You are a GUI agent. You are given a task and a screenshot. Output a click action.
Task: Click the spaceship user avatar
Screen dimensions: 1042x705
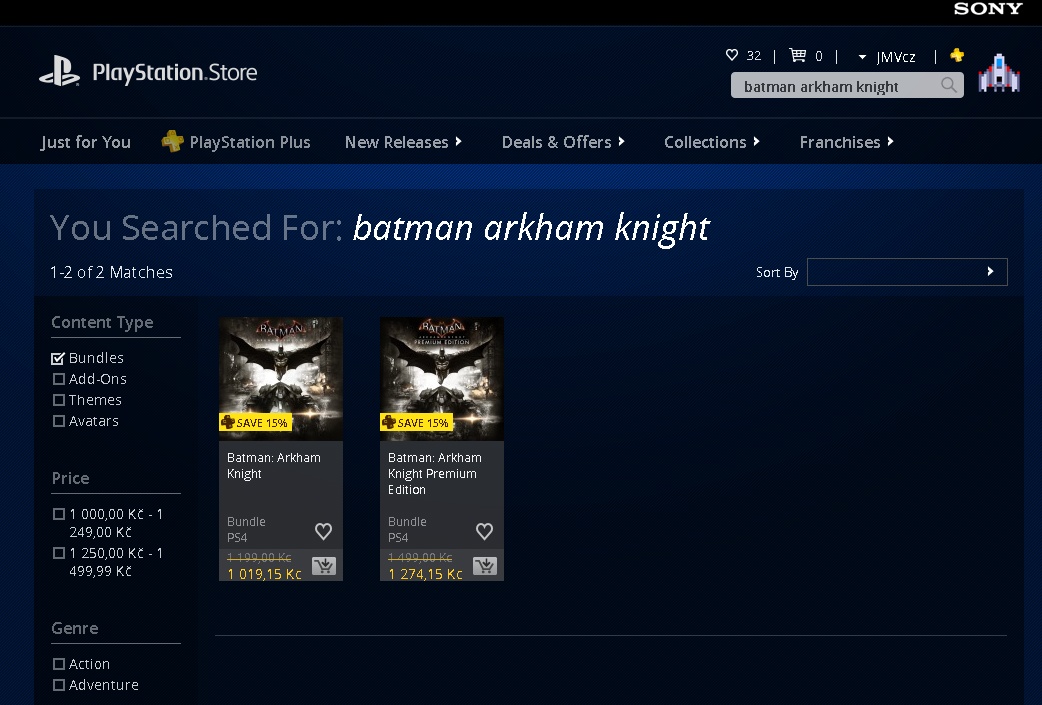point(999,73)
